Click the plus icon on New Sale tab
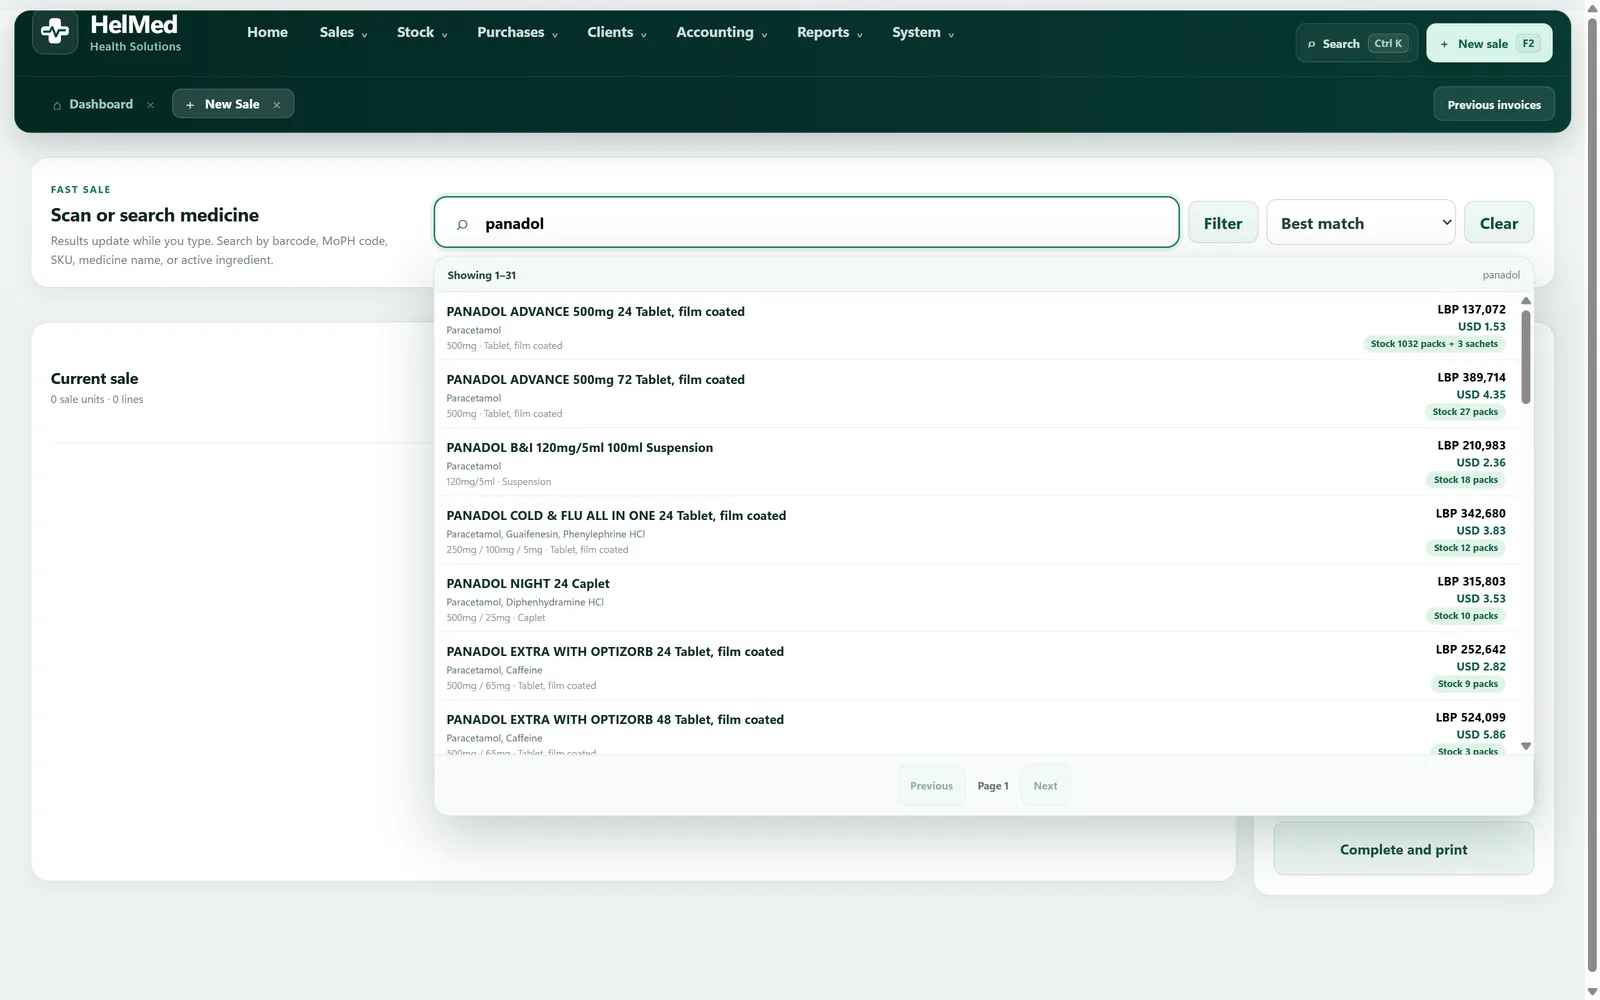The image size is (1600, 1000). [x=190, y=105]
